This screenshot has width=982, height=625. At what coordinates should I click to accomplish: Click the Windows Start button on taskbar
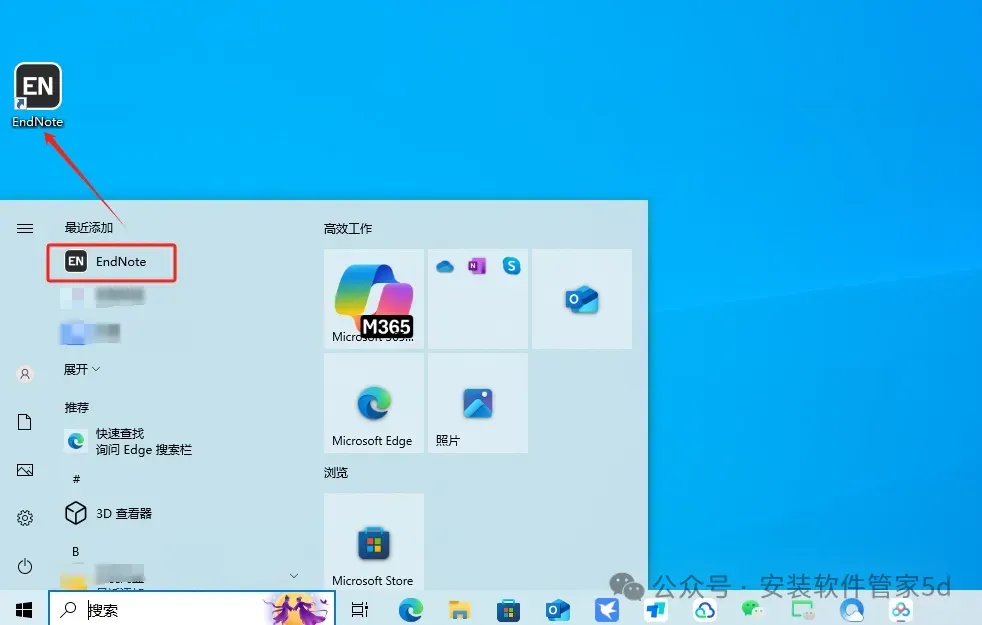pyautogui.click(x=24, y=609)
